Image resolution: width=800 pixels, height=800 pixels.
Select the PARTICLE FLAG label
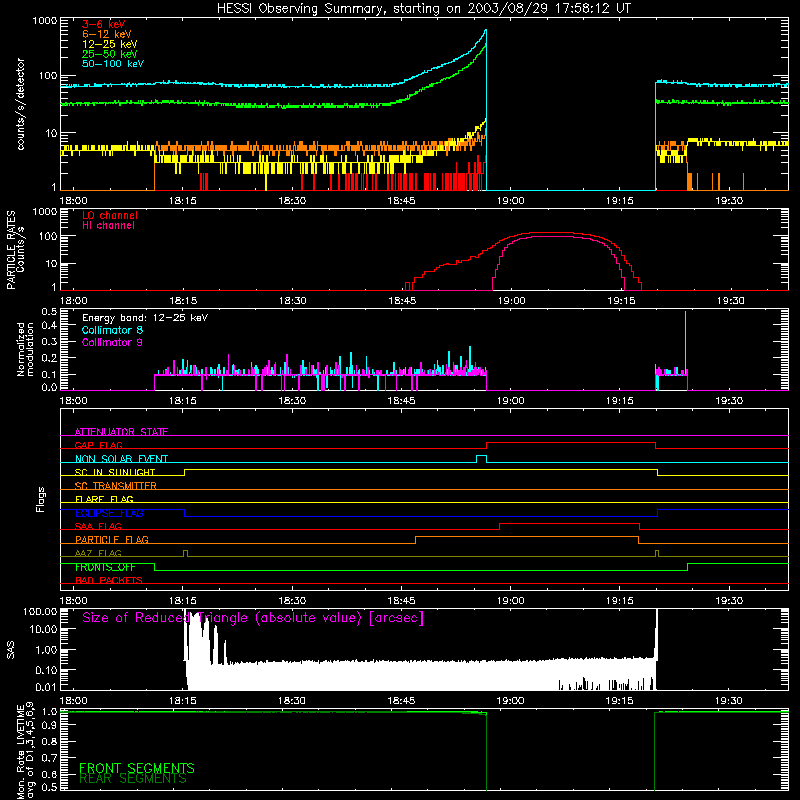(112, 539)
